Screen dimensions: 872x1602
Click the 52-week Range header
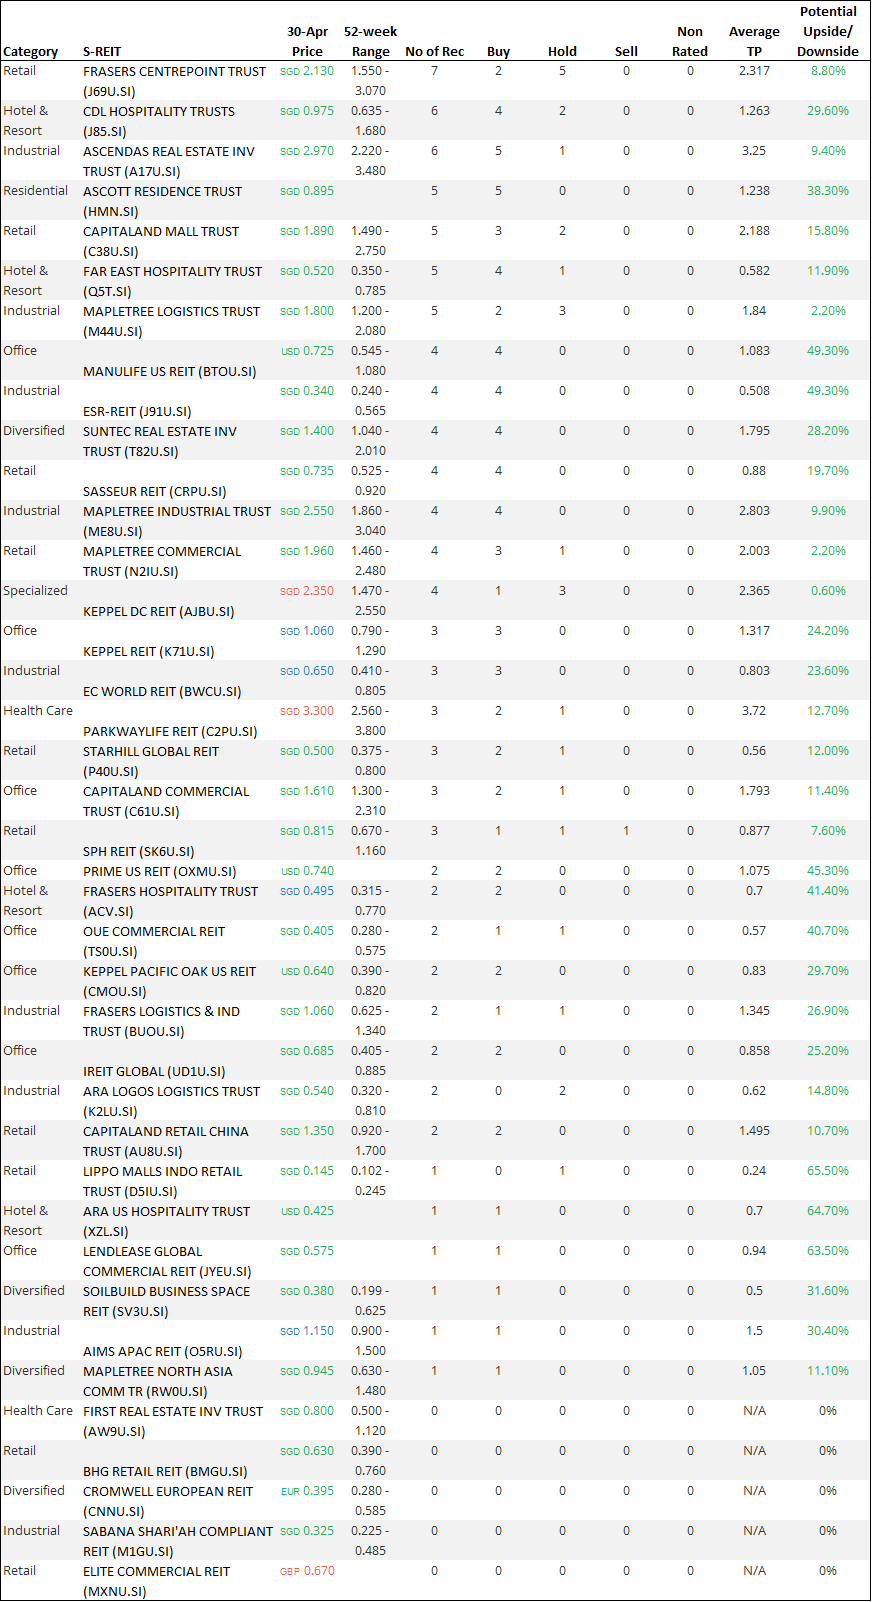coord(370,42)
